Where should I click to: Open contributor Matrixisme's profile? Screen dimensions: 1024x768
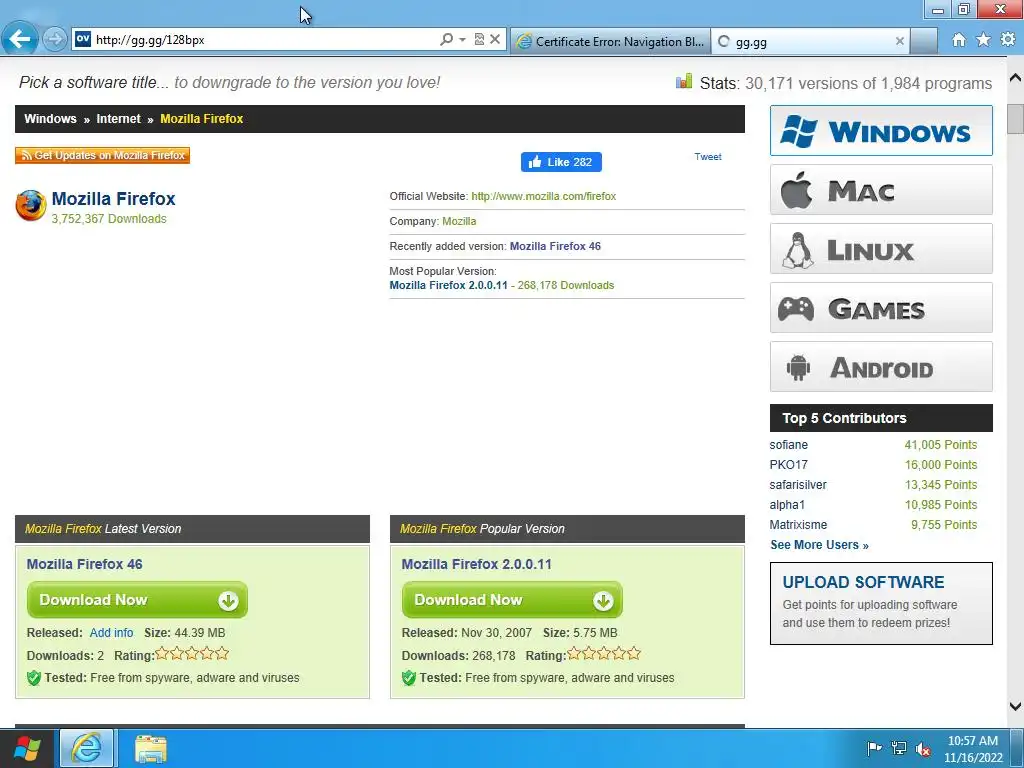[x=798, y=525]
